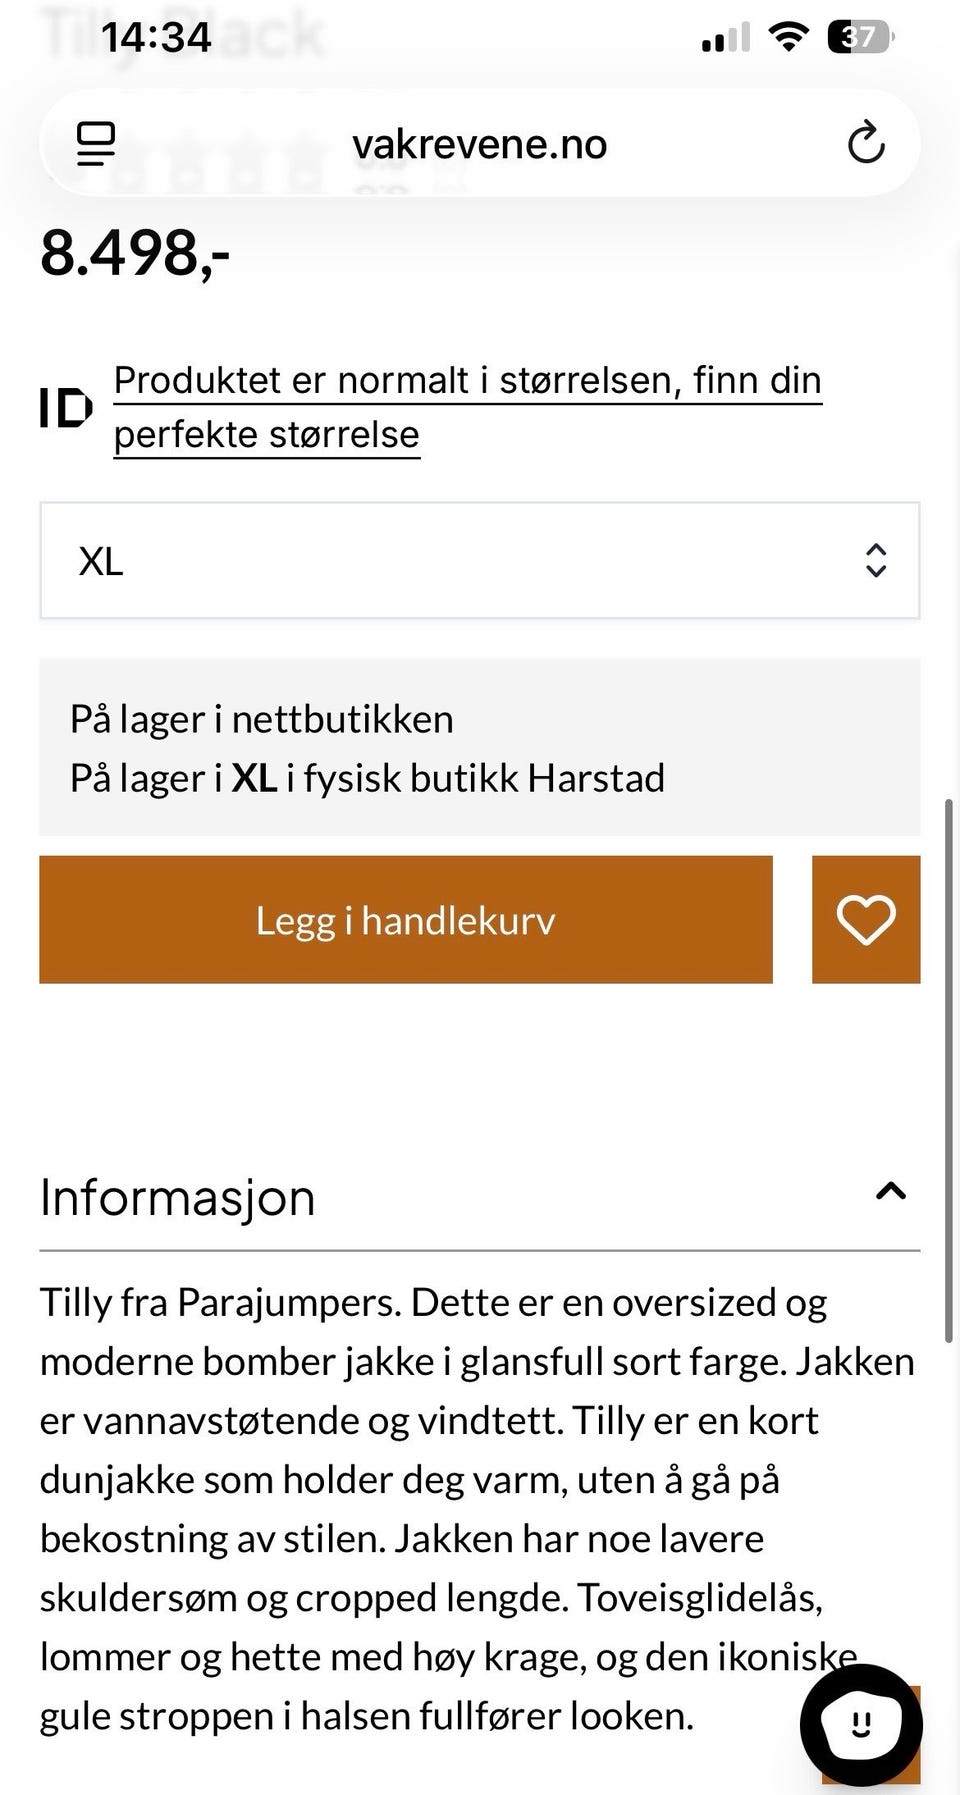Tap the cellular signal bars
The height and width of the screenshot is (1795, 960).
tap(726, 38)
